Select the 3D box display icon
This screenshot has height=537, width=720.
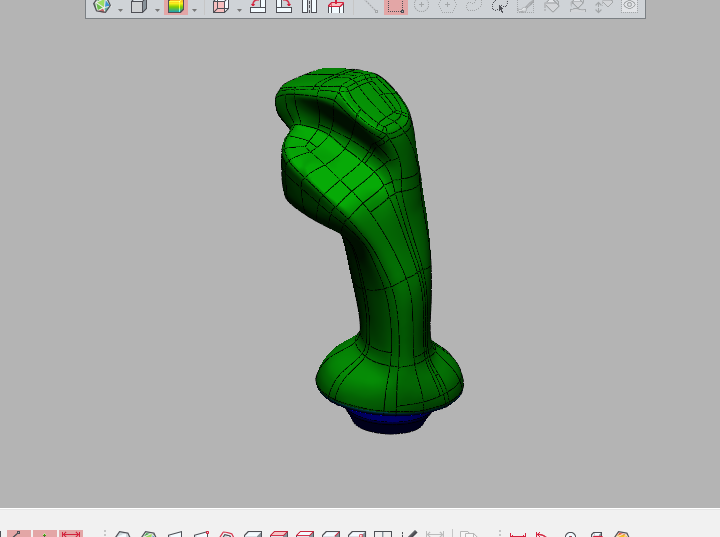pos(139,7)
